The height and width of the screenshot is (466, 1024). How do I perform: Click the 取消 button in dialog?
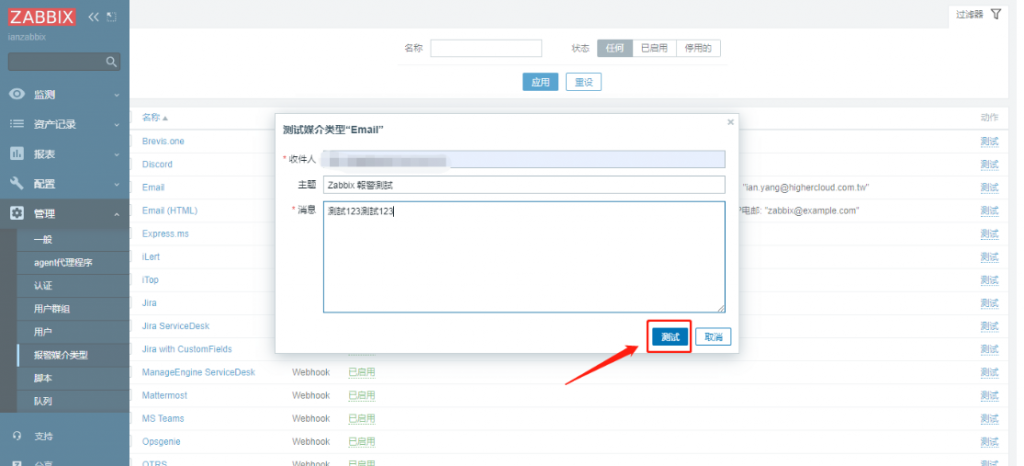point(713,337)
